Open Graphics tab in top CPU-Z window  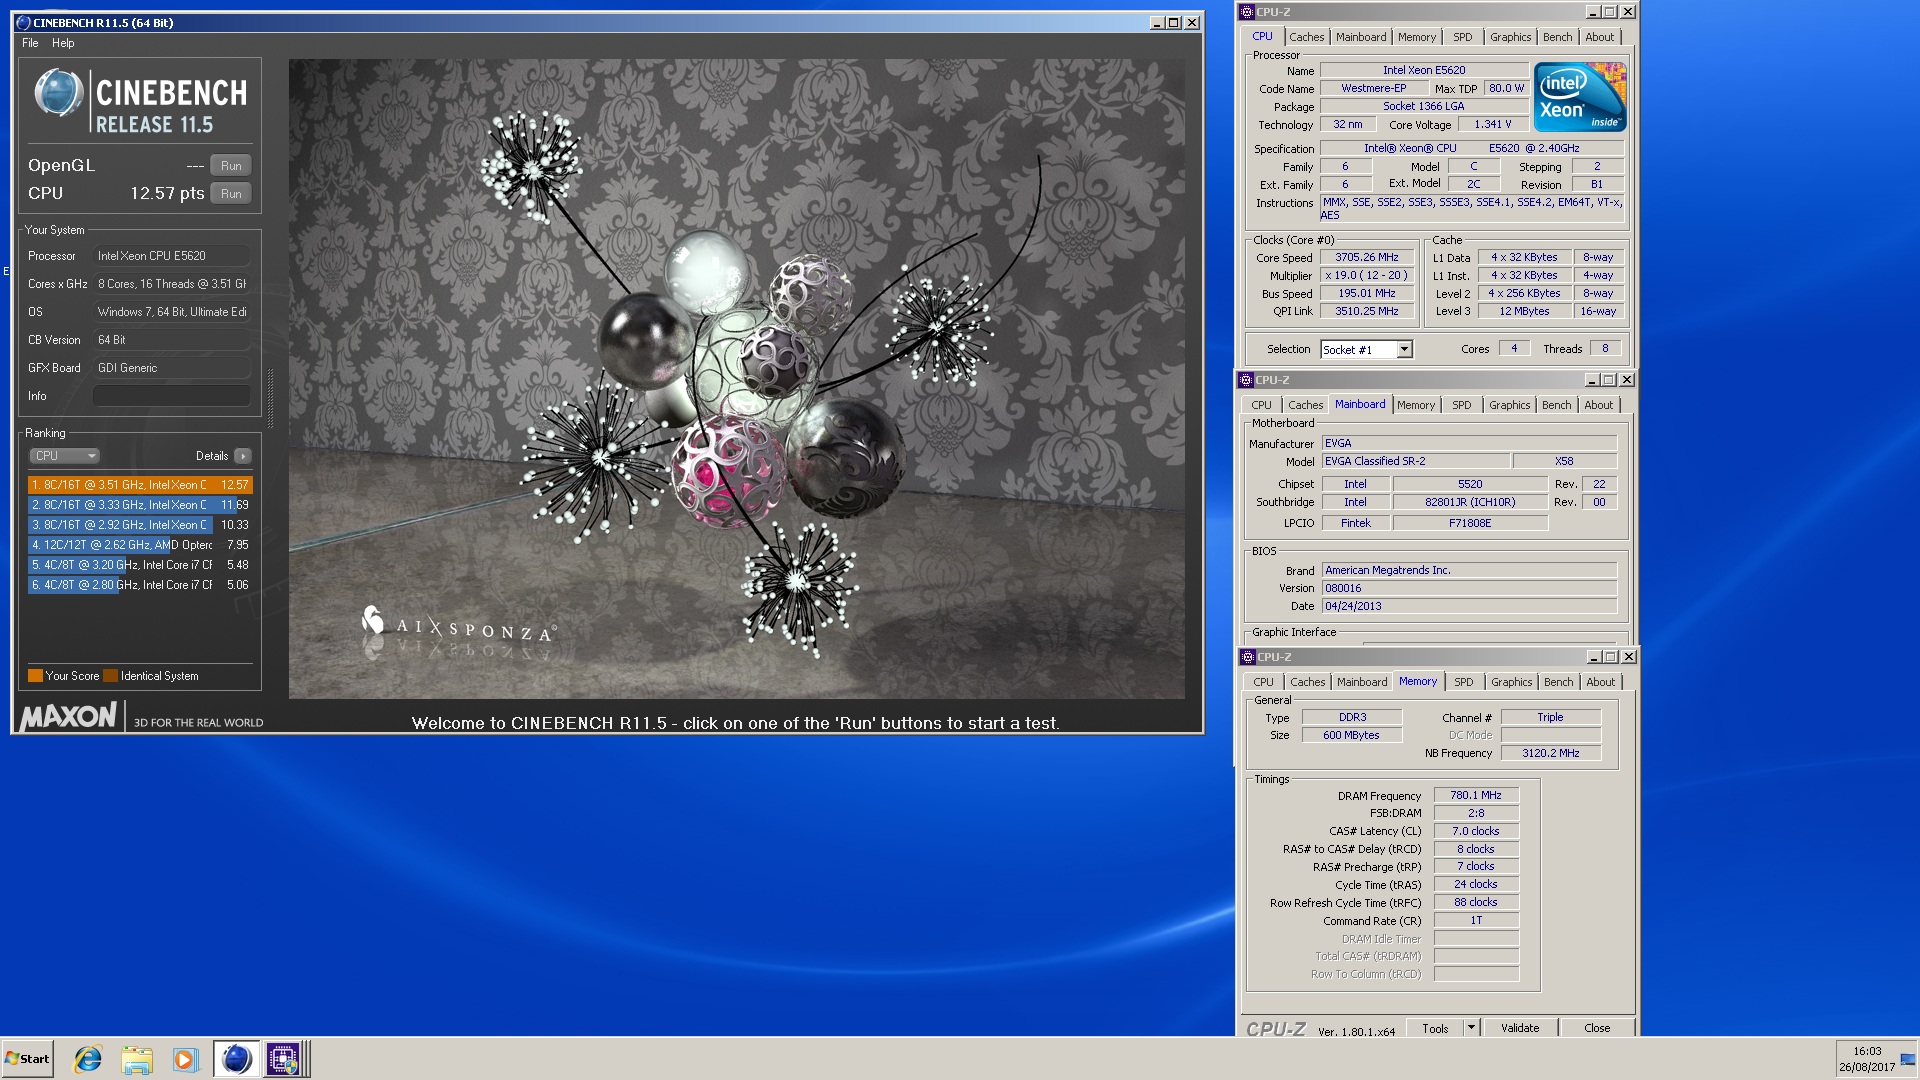(x=1510, y=37)
